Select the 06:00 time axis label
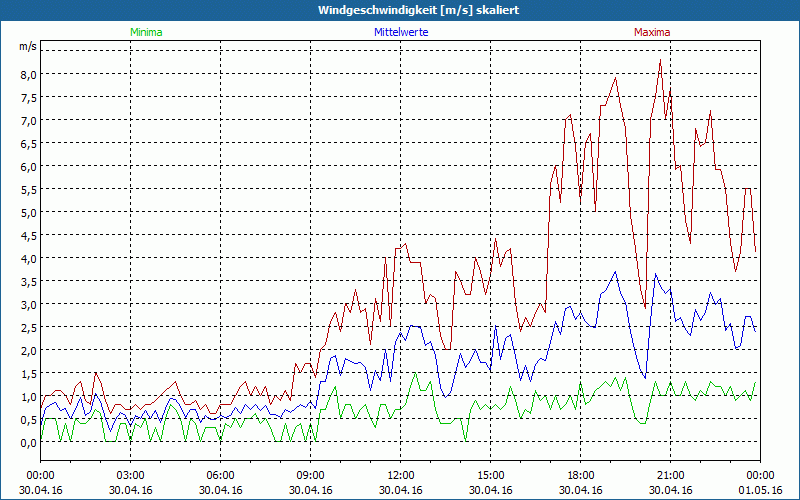This screenshot has width=800, height=500. pyautogui.click(x=221, y=475)
